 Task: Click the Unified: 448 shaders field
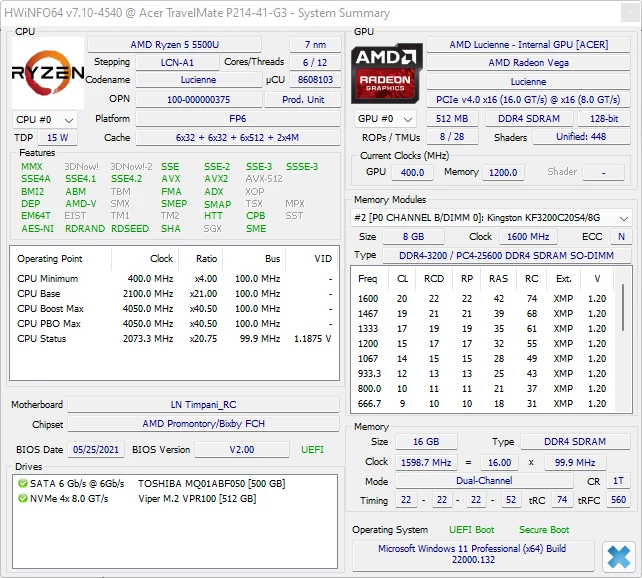point(581,137)
